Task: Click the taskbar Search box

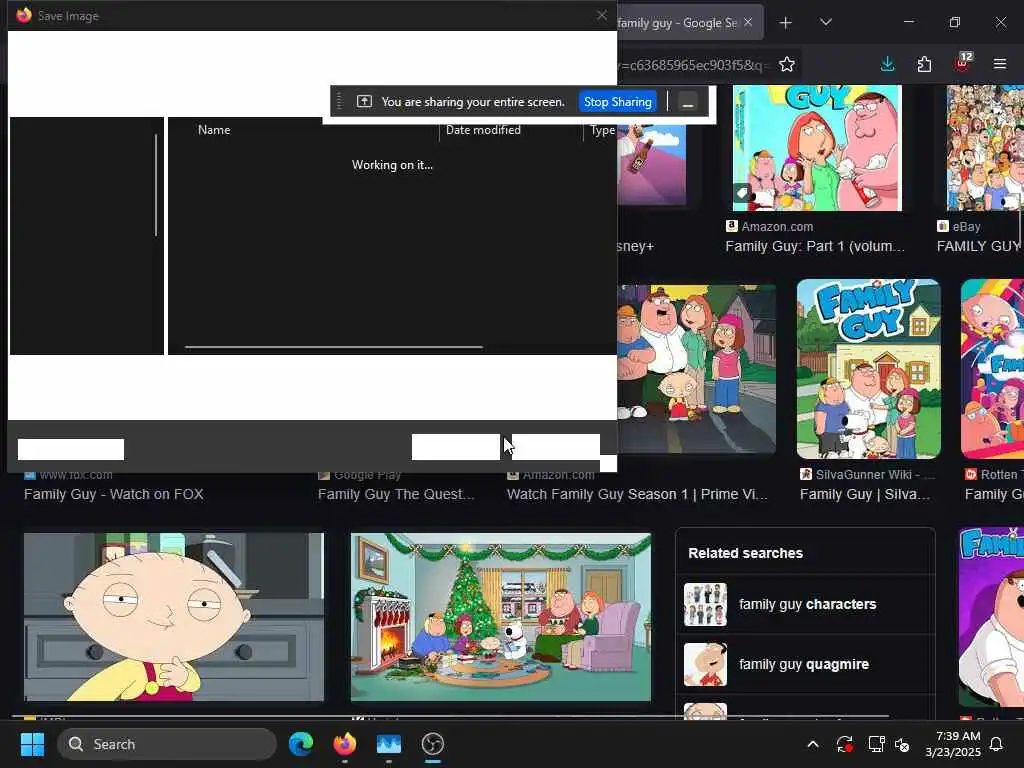Action: pyautogui.click(x=167, y=744)
